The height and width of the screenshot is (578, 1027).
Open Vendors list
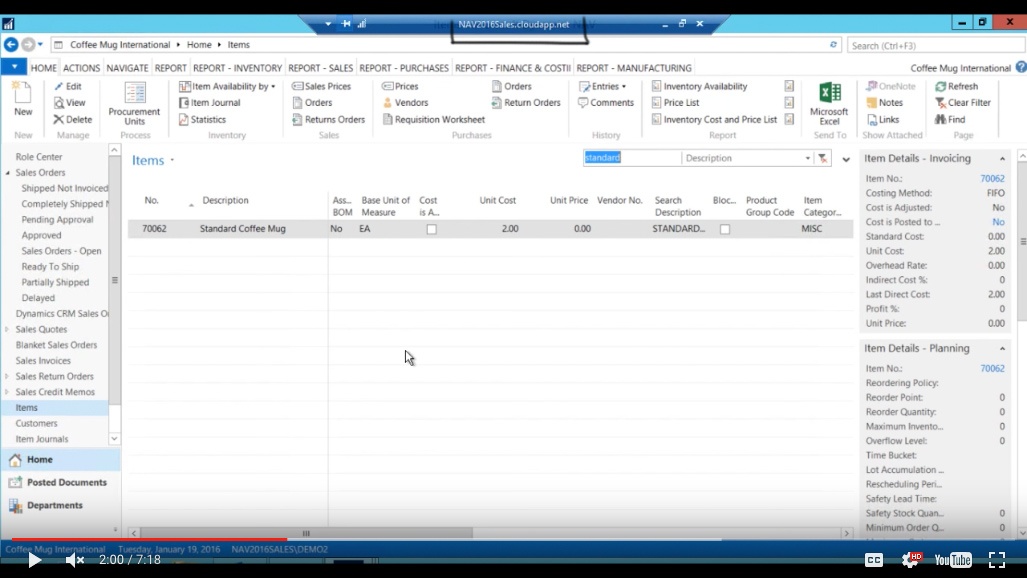click(405, 103)
